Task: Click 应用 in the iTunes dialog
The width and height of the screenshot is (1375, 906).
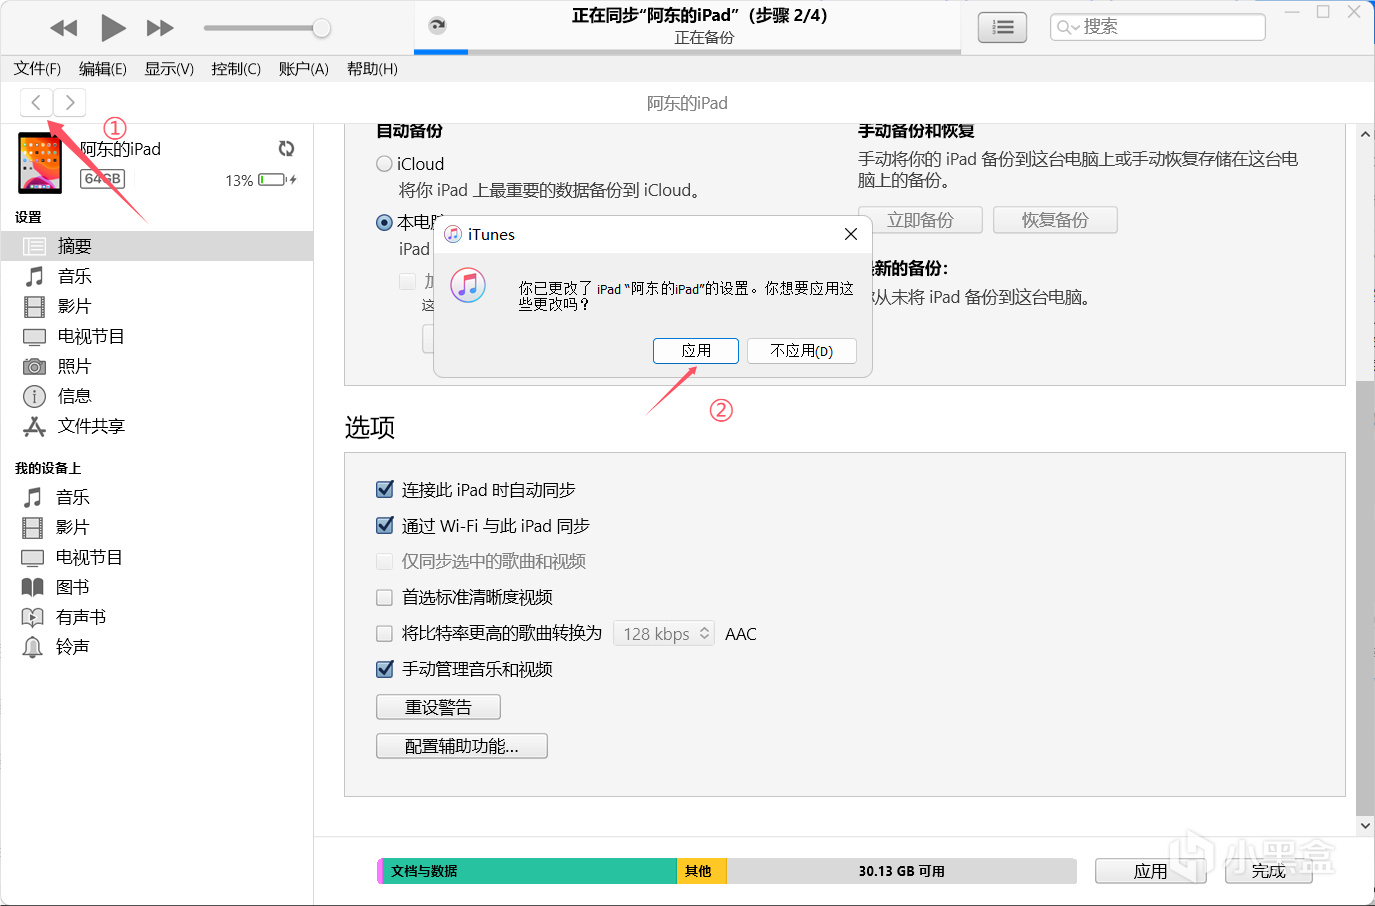Action: pos(696,351)
